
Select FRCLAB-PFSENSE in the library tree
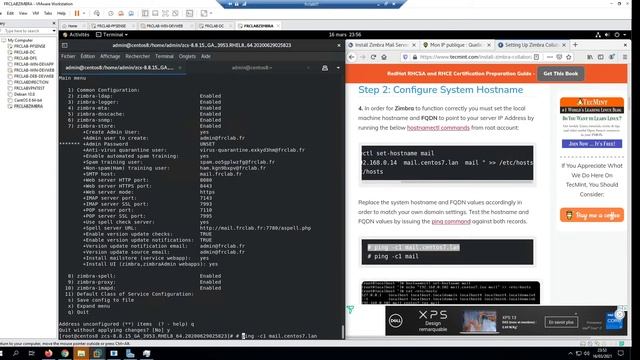30,47
